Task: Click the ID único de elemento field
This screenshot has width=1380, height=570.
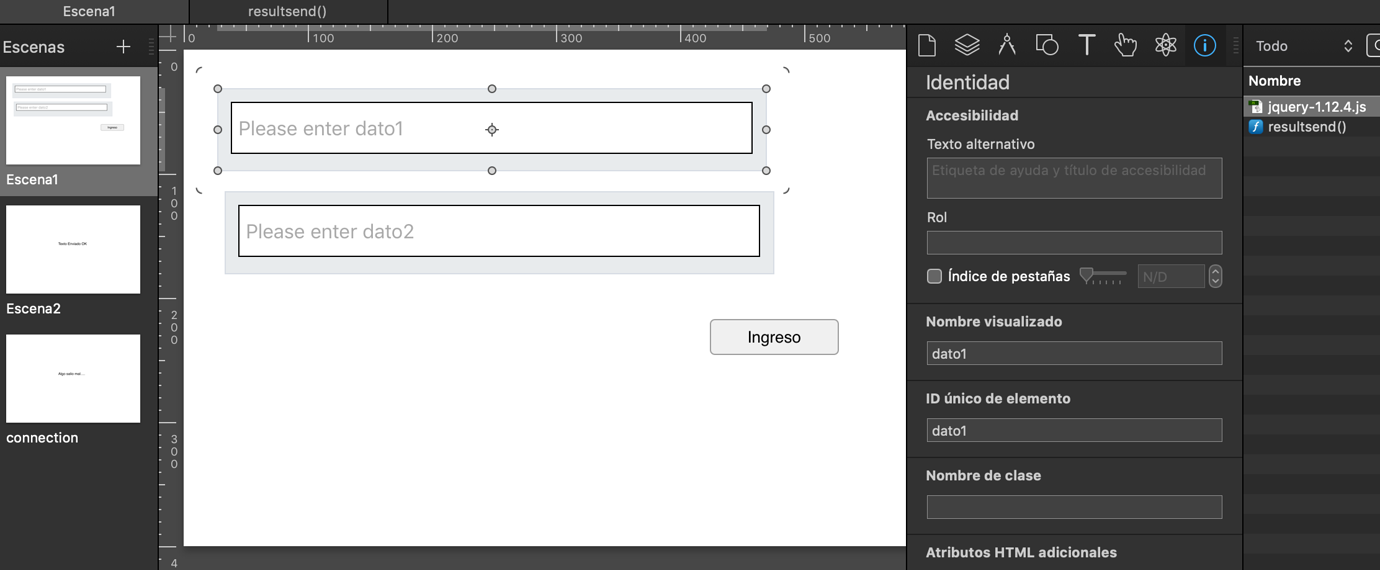Action: (1074, 430)
